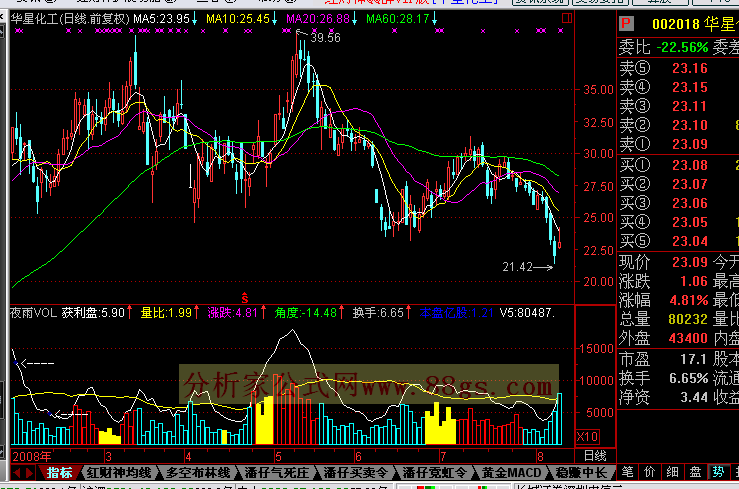This screenshot has width=739, height=489.
Task: Click the 本盘亿股:1.21 indicator value
Action: coord(456,313)
